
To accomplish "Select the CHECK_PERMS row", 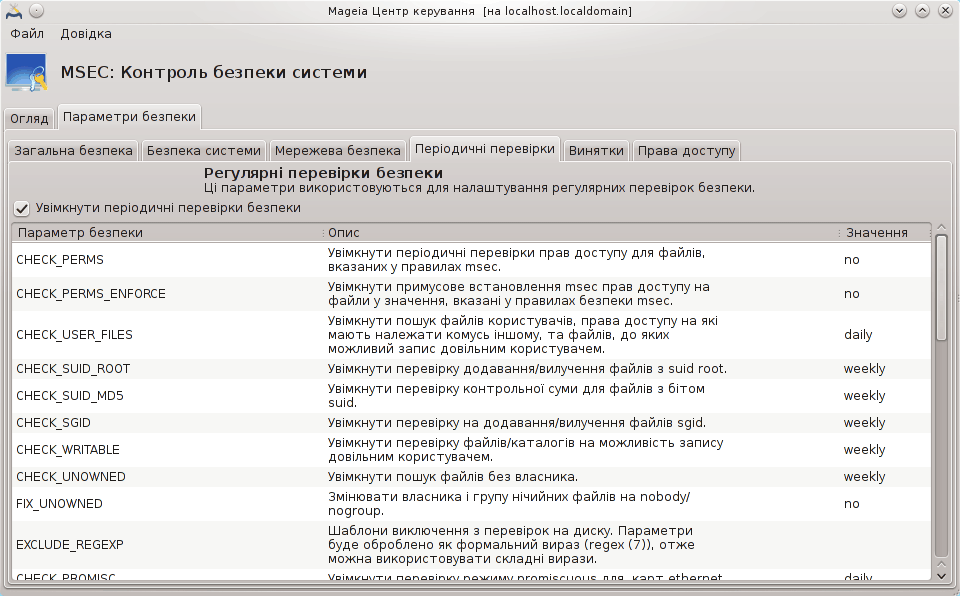I will (471, 260).
